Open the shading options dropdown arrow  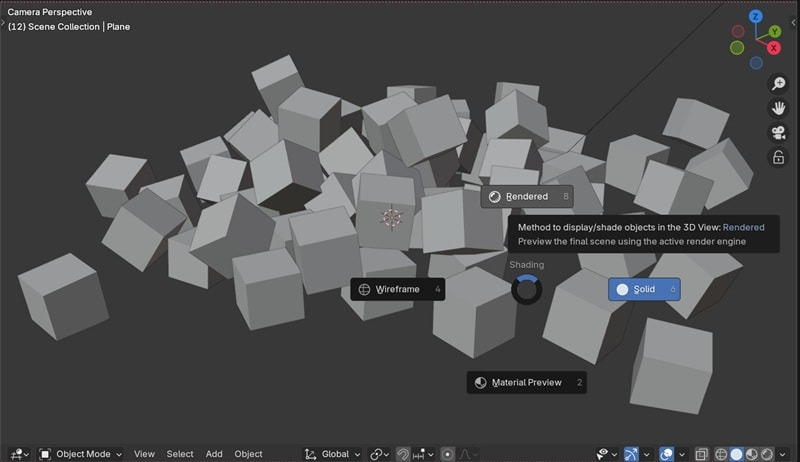(782, 454)
